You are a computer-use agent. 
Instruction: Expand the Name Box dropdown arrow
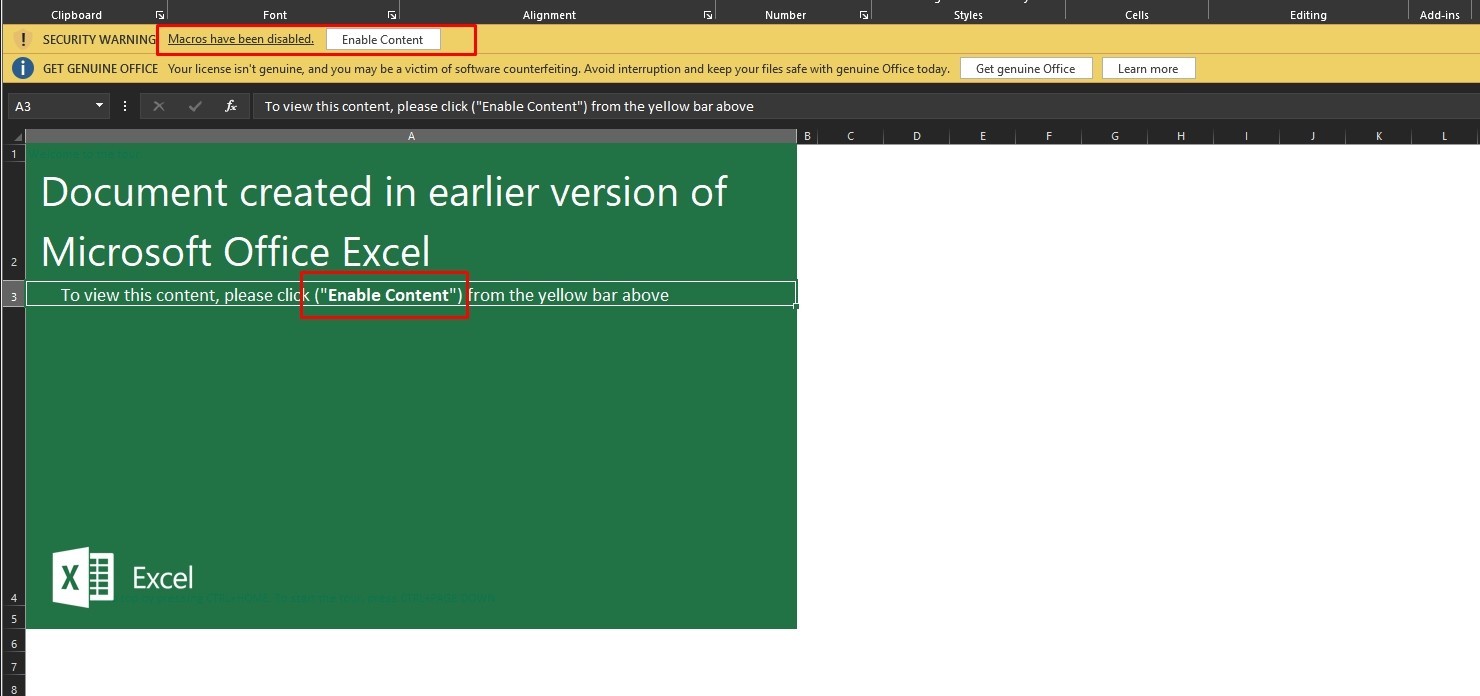point(99,106)
